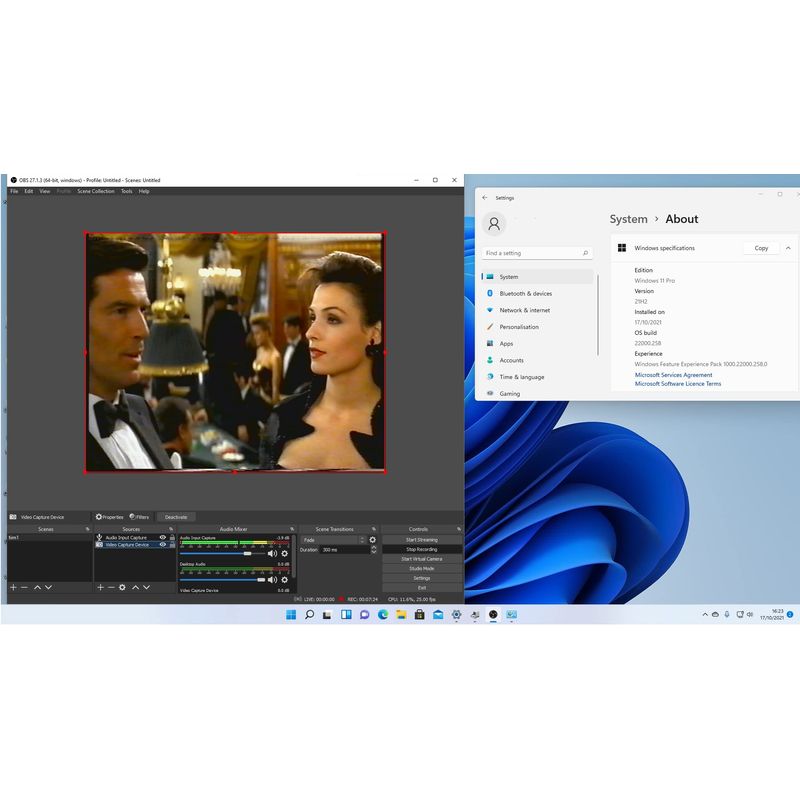This screenshot has height=800, width=800.
Task: Click Deactivate button for capture device
Action: tap(176, 517)
